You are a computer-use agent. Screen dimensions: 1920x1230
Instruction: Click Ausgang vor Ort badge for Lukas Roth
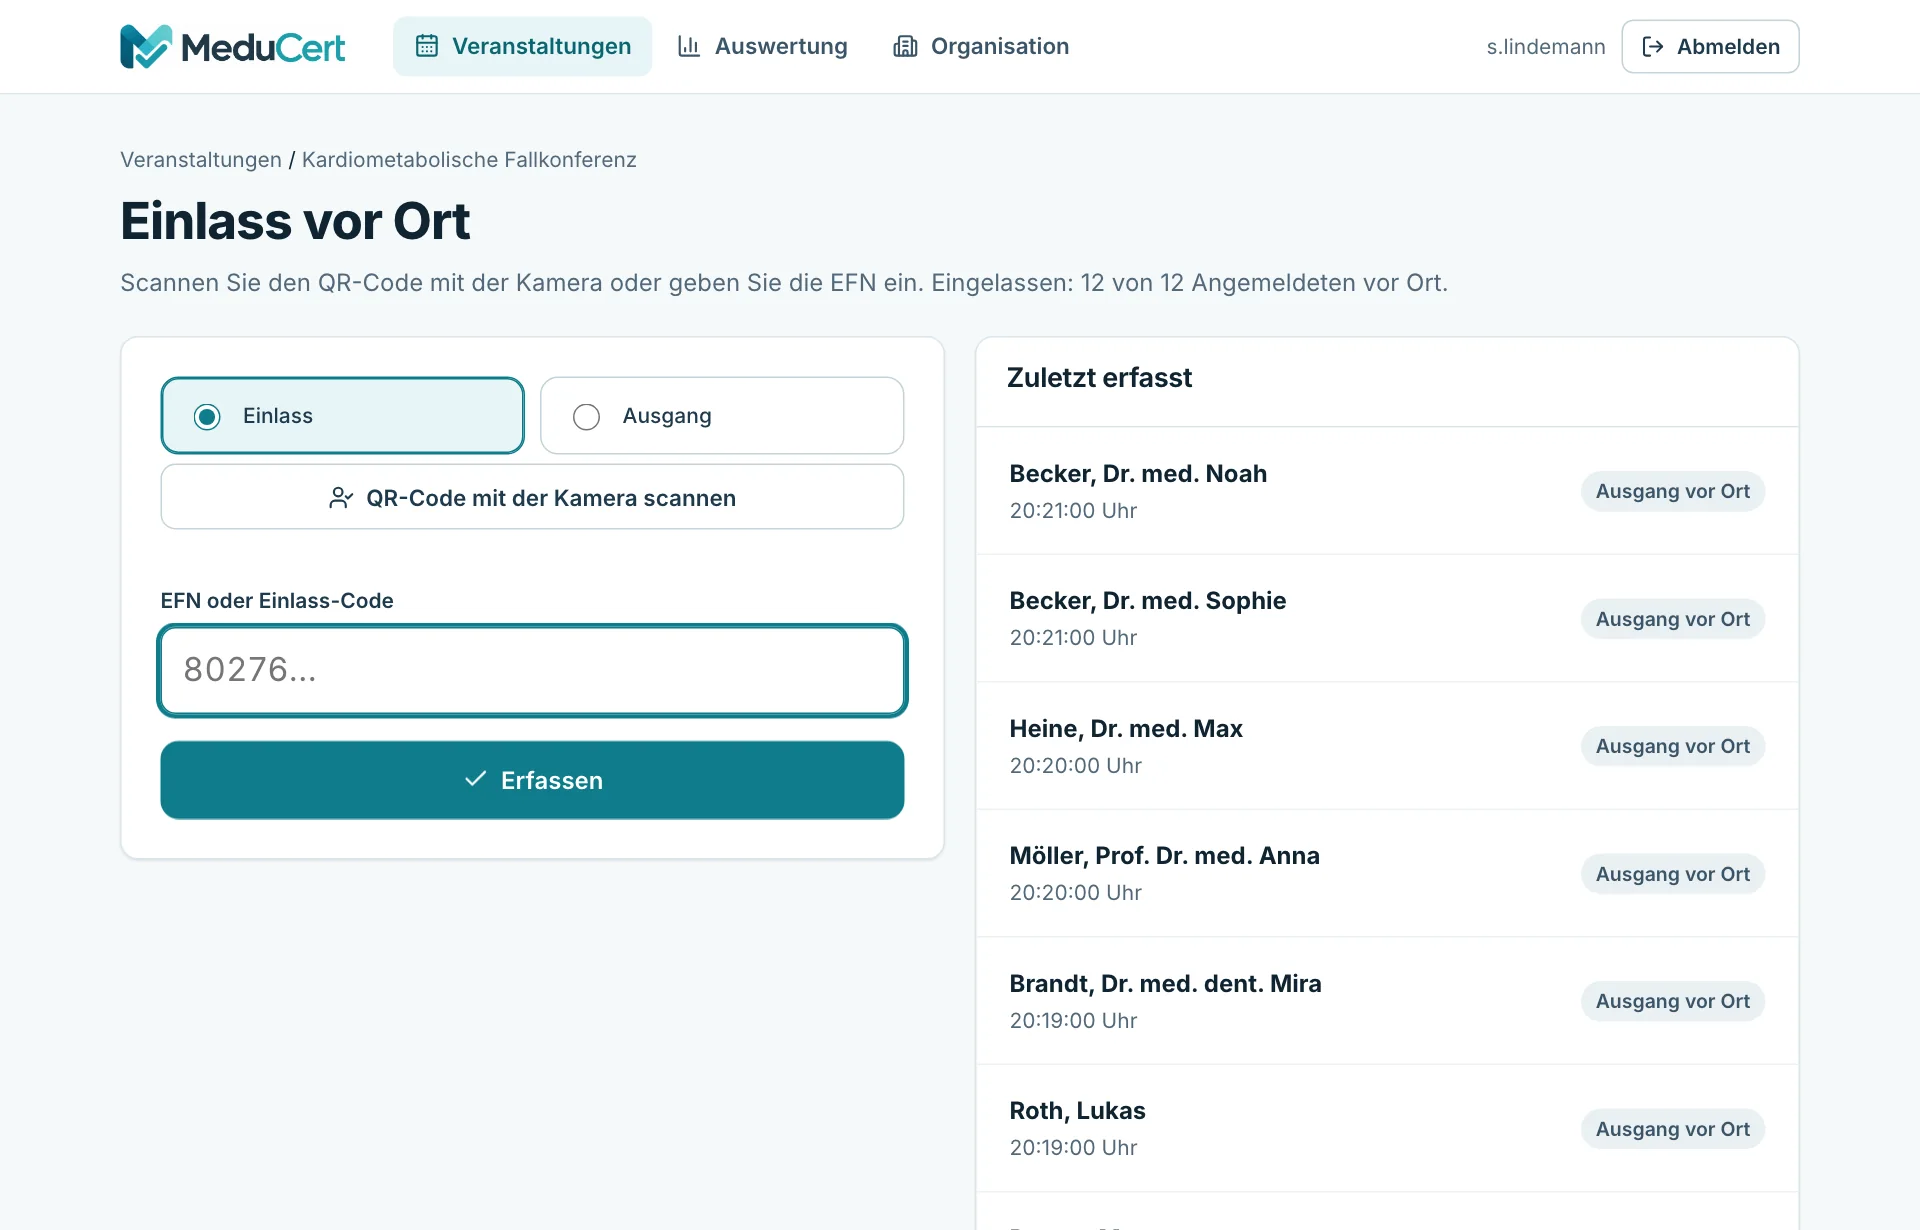1672,1129
